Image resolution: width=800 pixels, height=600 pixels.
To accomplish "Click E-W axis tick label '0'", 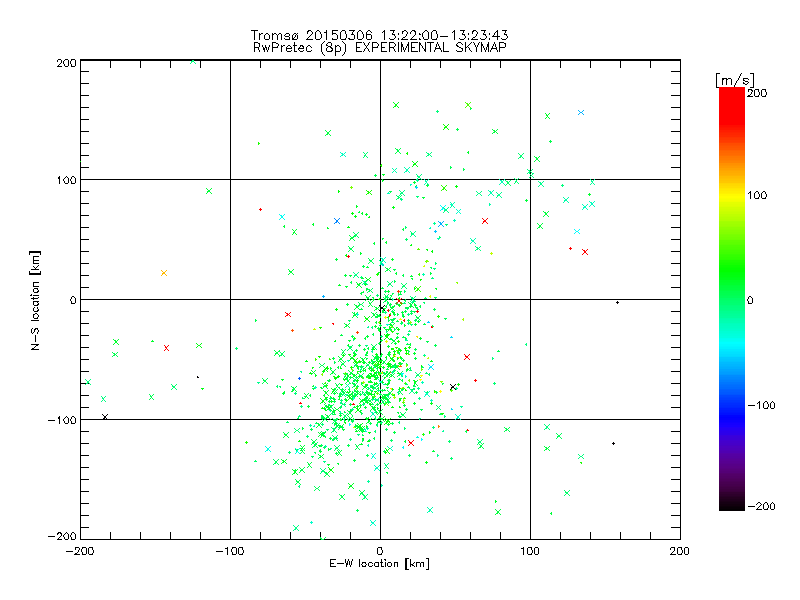I will [x=380, y=551].
